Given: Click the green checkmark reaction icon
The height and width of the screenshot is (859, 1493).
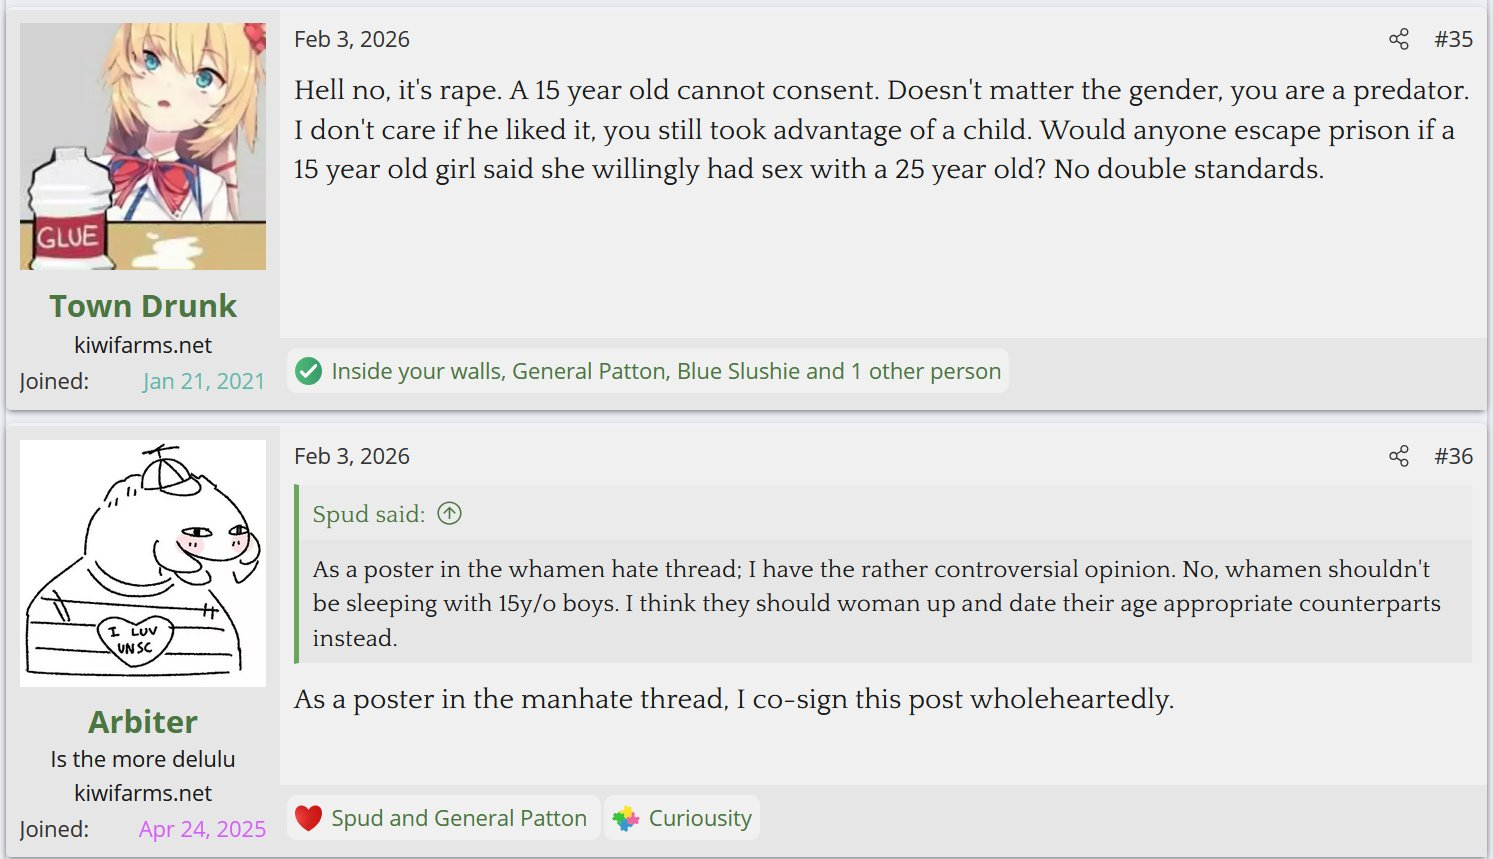Looking at the screenshot, I should tap(309, 371).
